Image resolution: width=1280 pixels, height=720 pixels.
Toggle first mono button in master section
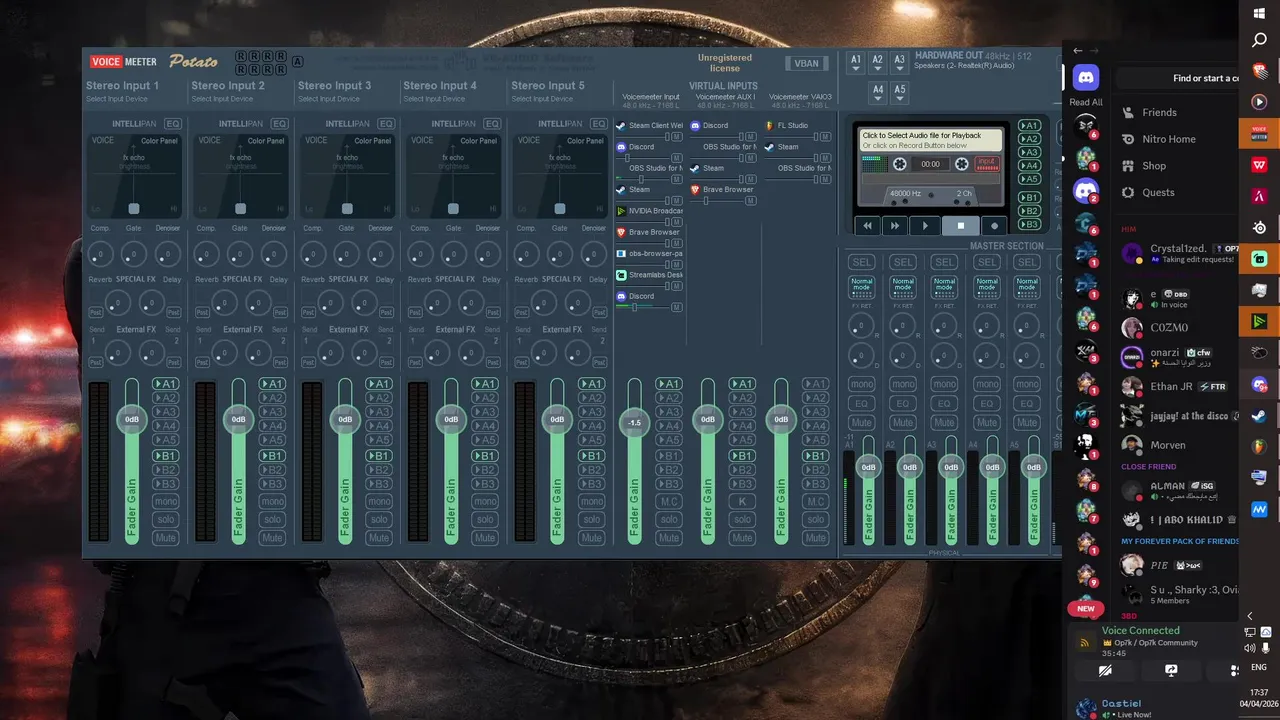(862, 384)
